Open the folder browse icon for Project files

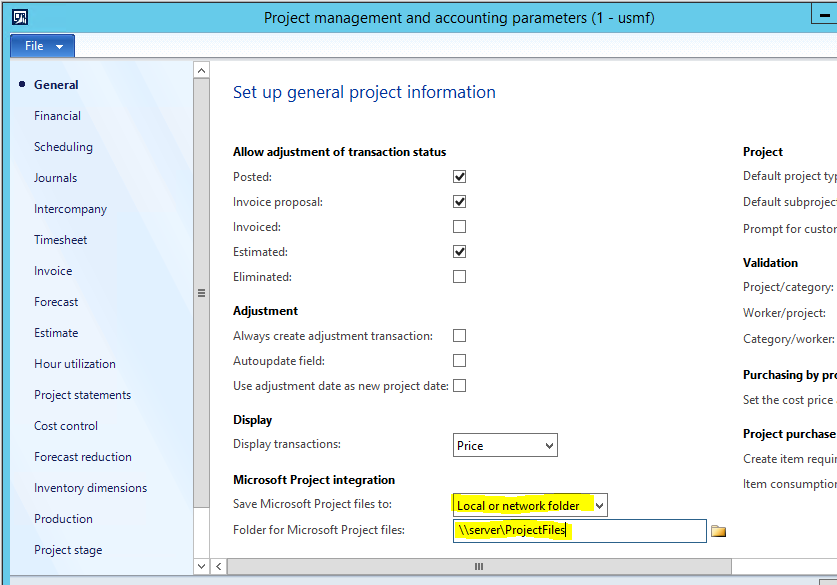718,531
